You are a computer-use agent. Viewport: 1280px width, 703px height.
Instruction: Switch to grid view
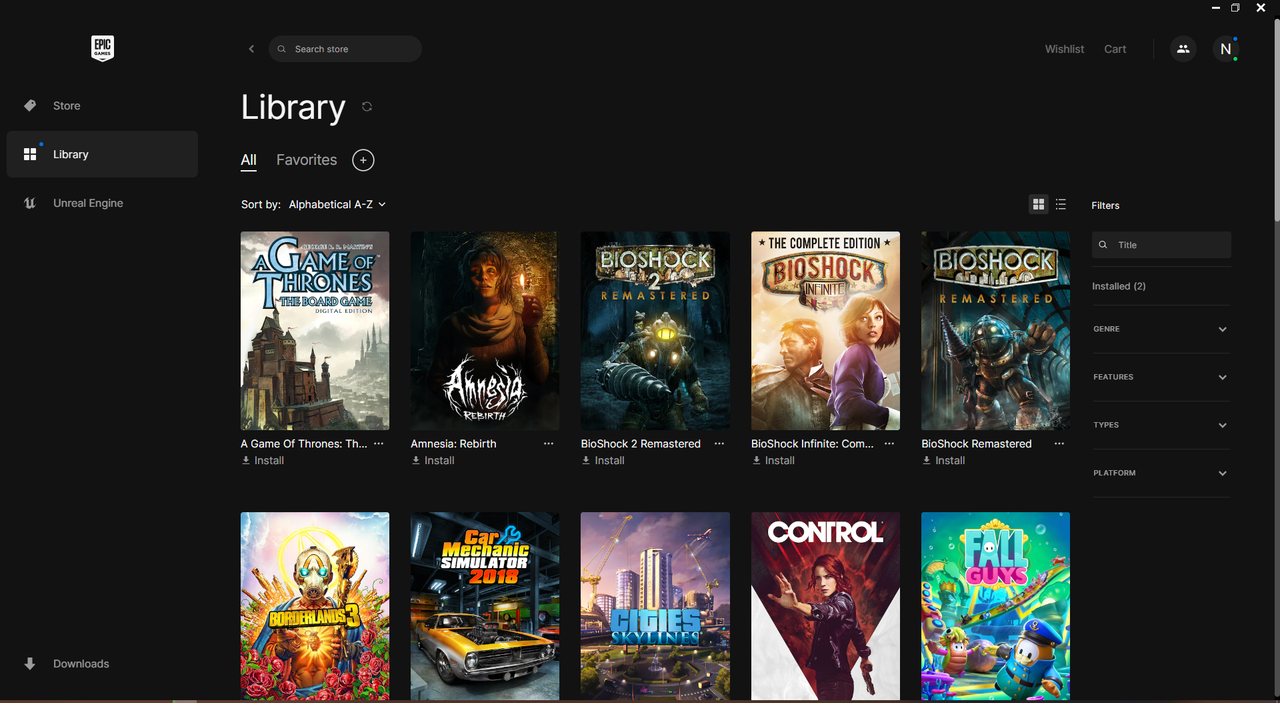(x=1039, y=204)
